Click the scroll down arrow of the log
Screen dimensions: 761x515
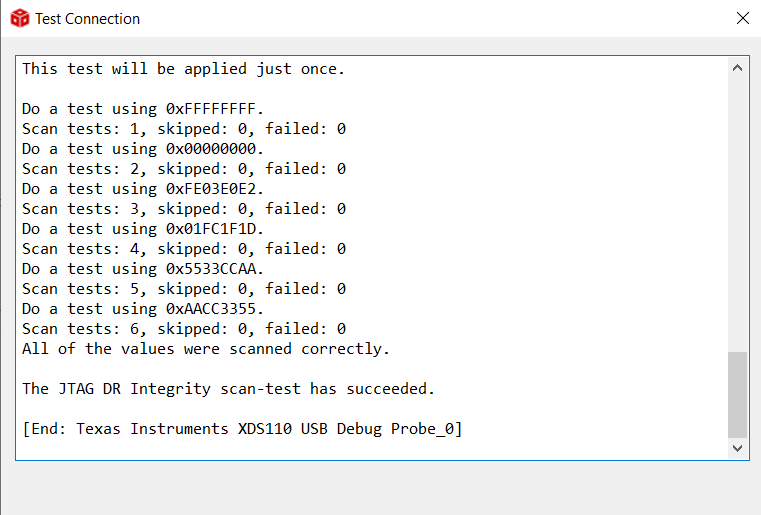[x=737, y=449]
